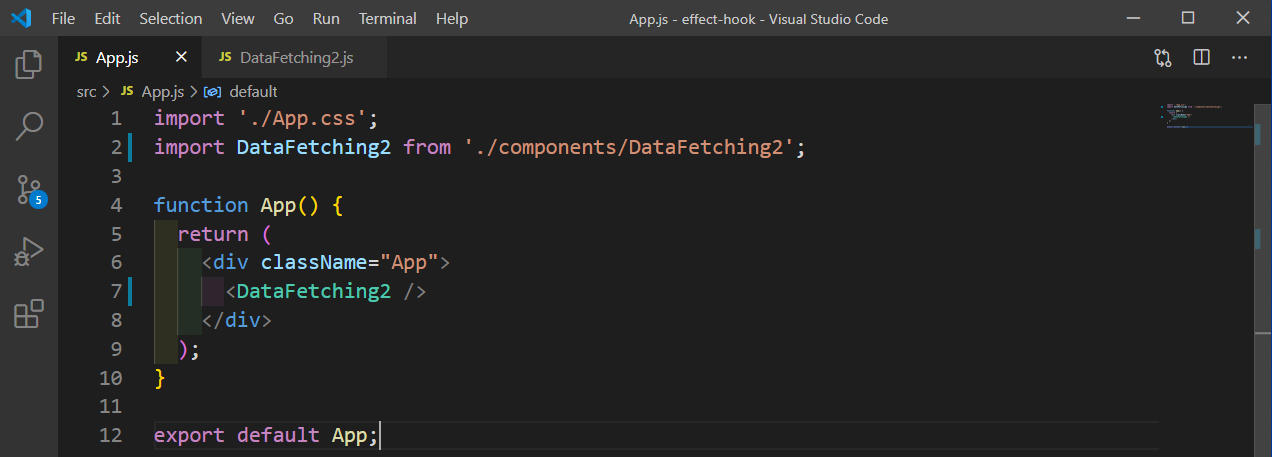
Task: Open the Selection menu
Action: point(171,18)
